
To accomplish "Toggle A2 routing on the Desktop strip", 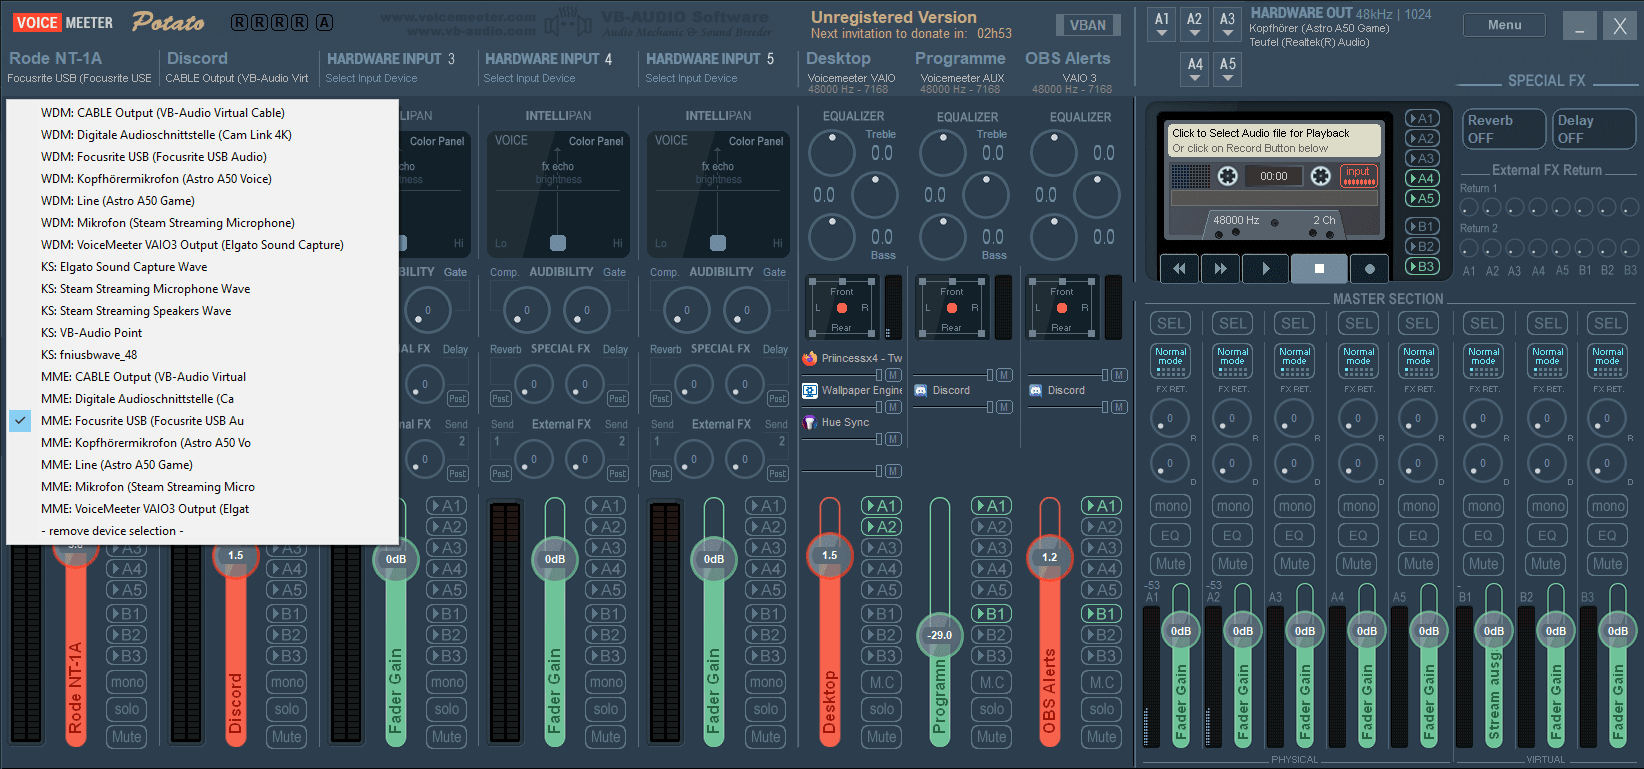I will pyautogui.click(x=881, y=527).
